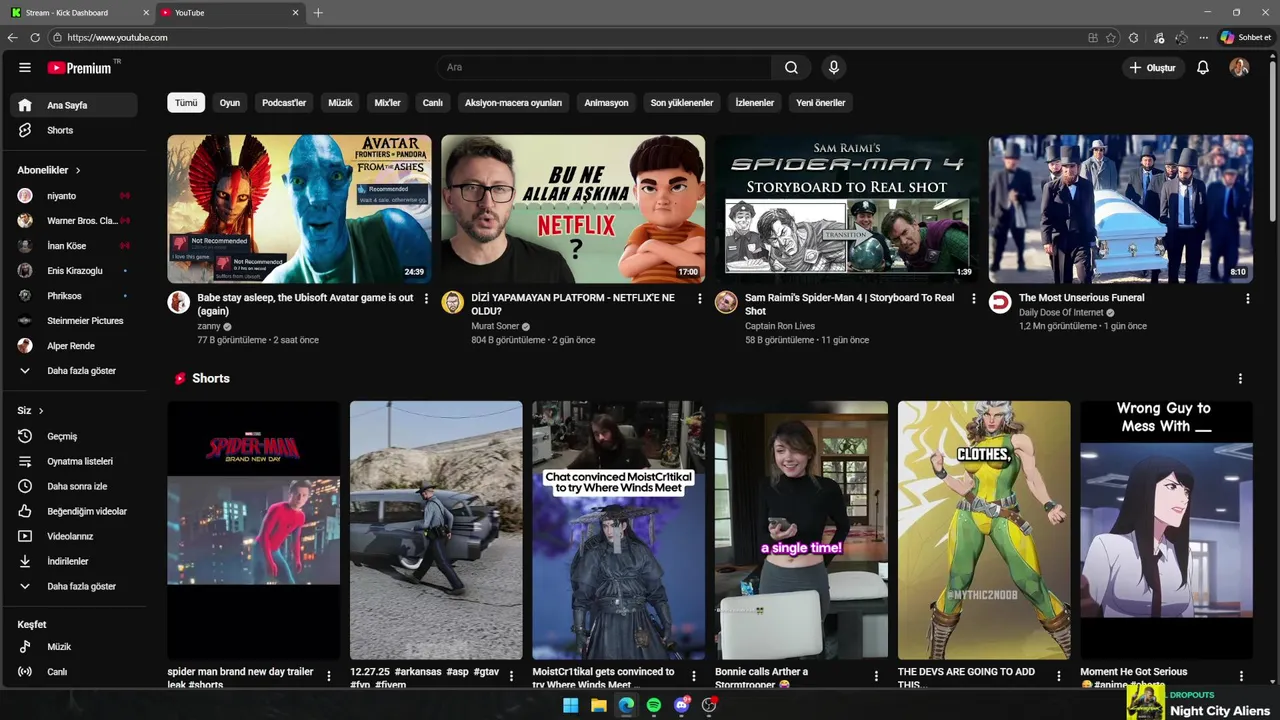The height and width of the screenshot is (720, 1280).
Task: Expand Daha fazla göster under subscriptions
Action: click(74, 371)
